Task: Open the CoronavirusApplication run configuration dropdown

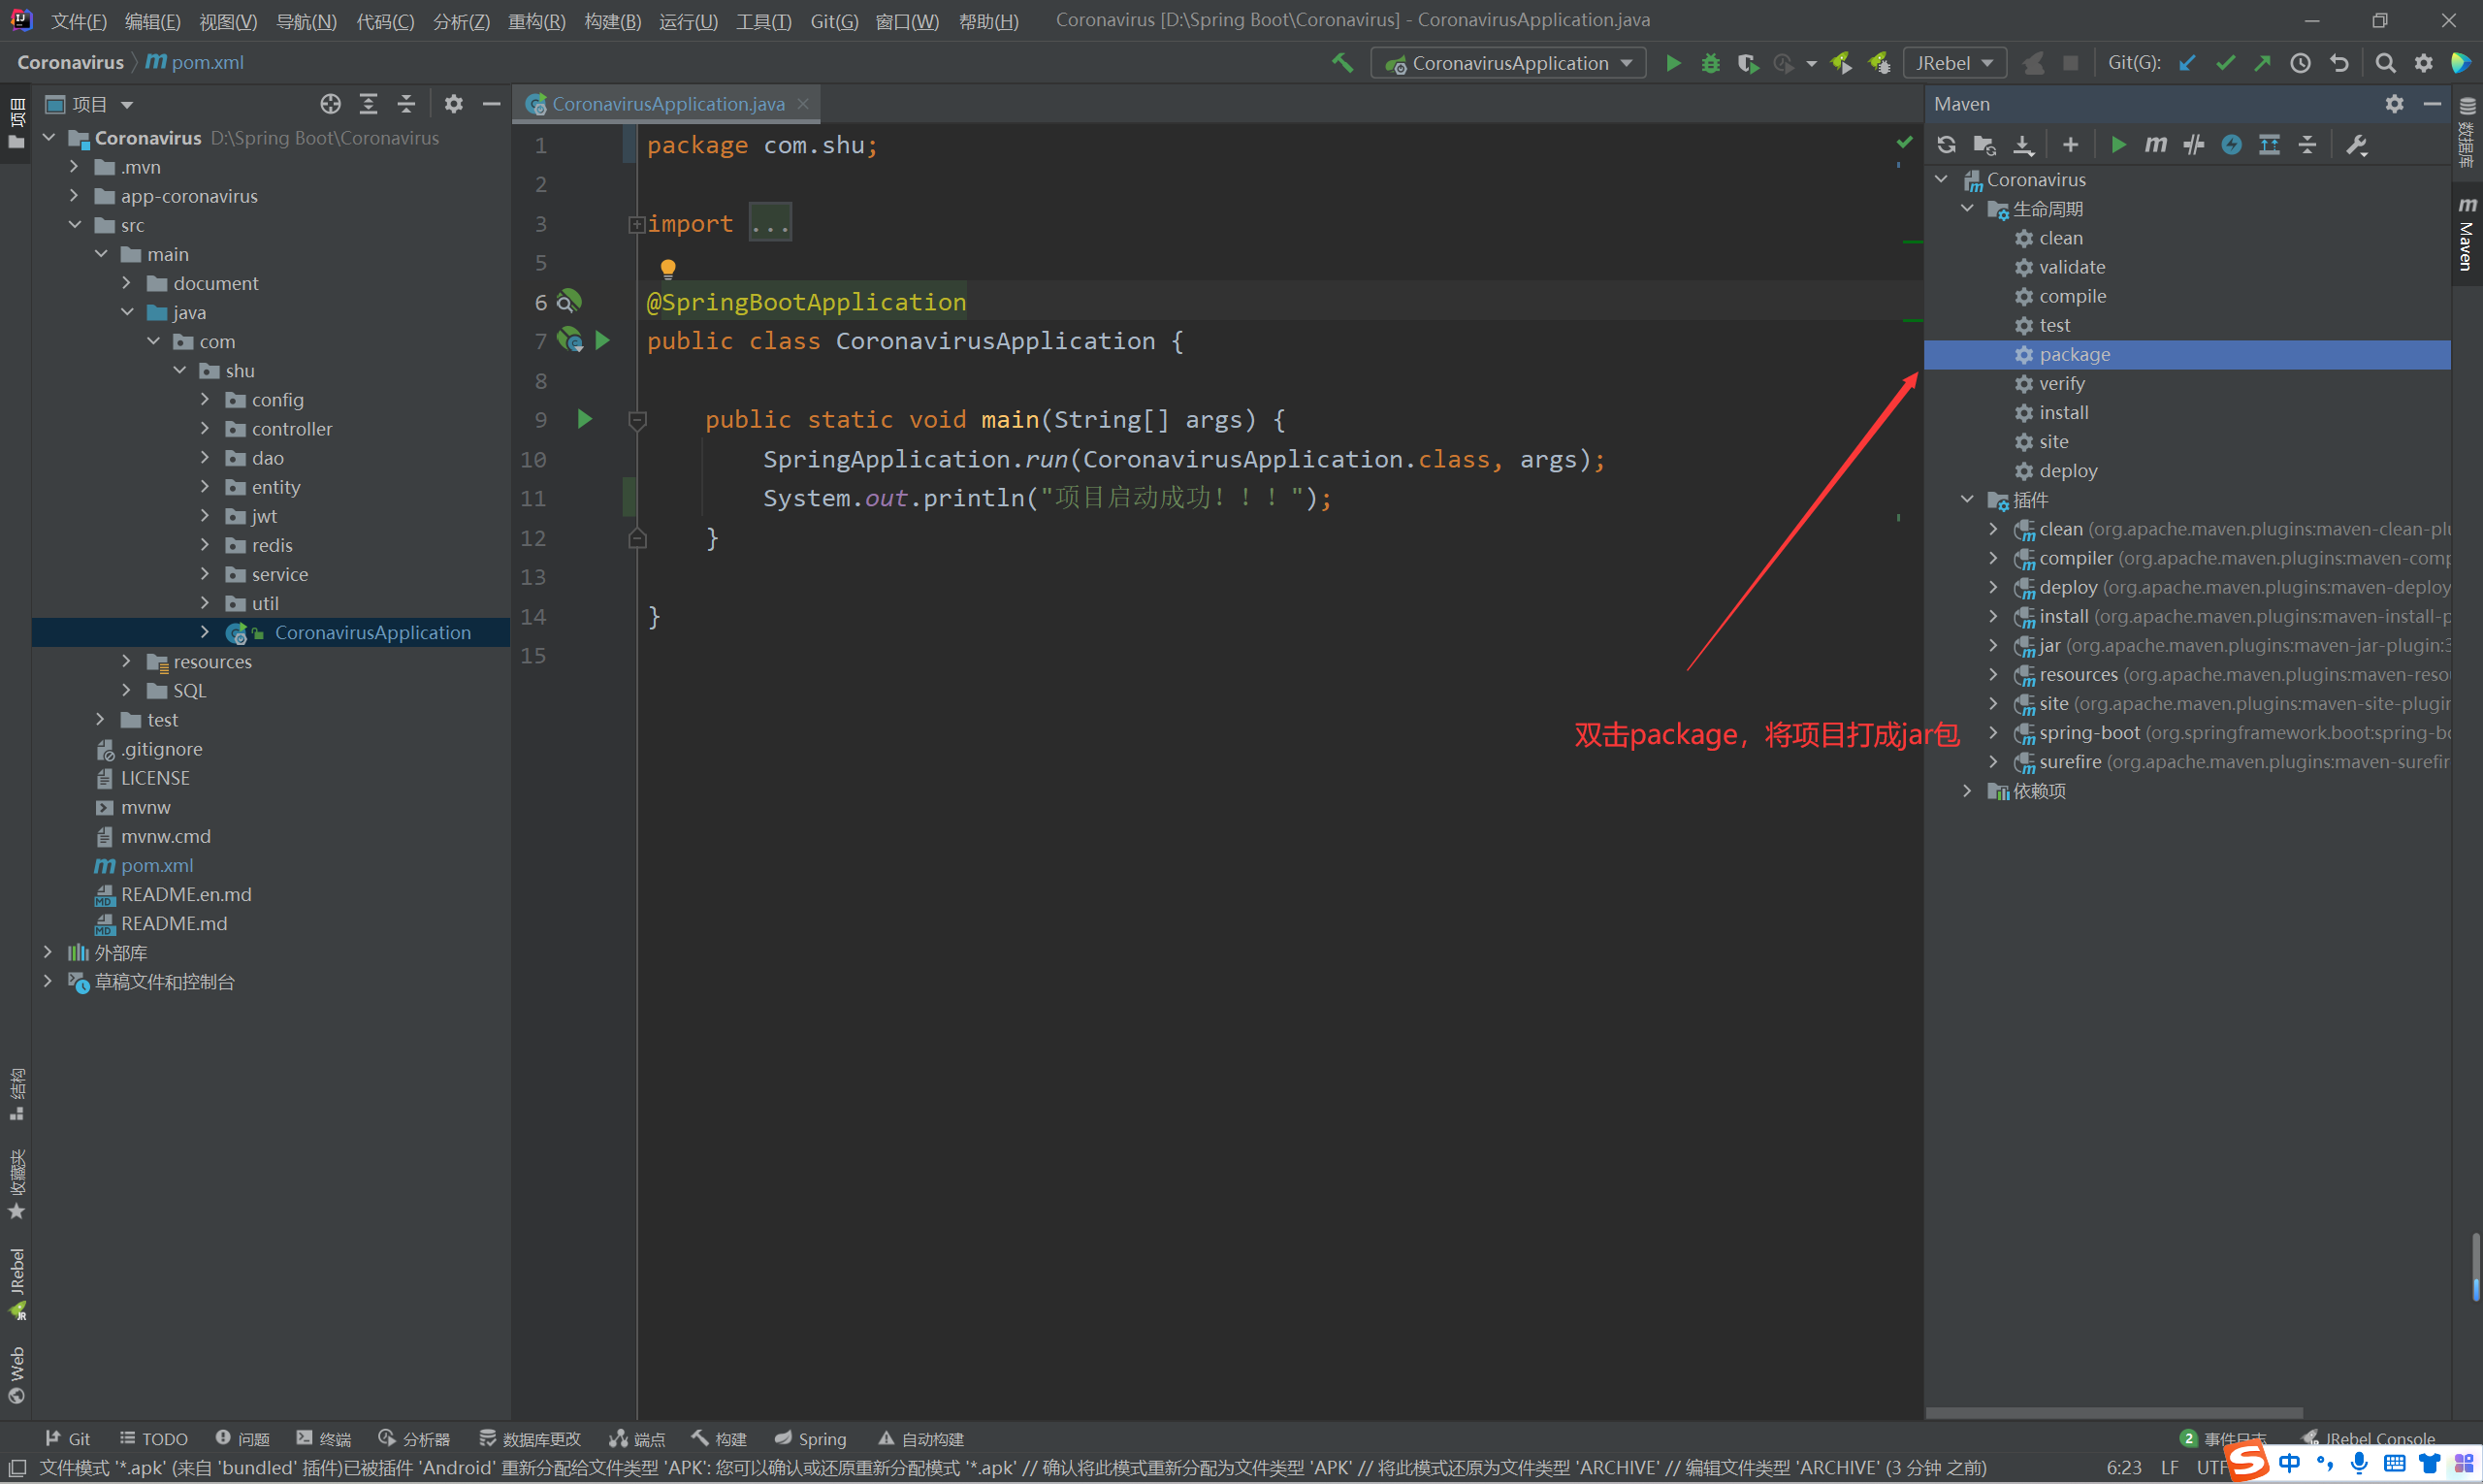Action: coord(1508,63)
